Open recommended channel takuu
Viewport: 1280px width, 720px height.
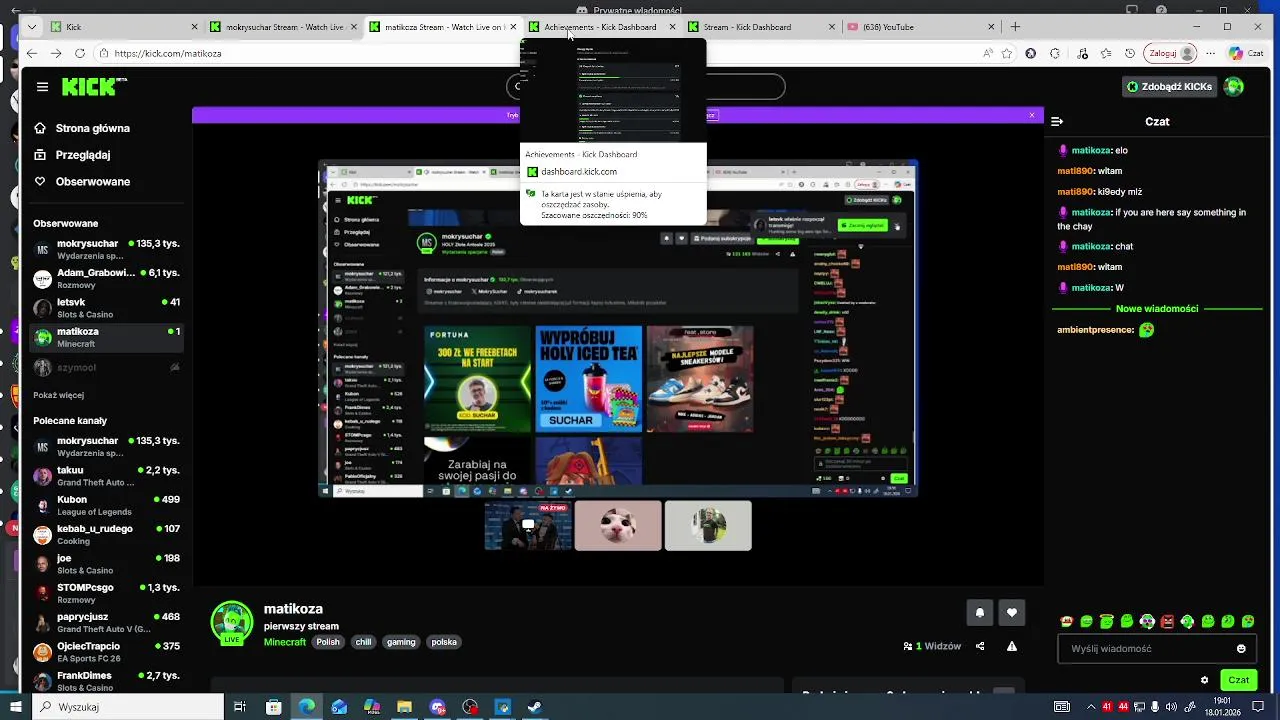point(105,476)
